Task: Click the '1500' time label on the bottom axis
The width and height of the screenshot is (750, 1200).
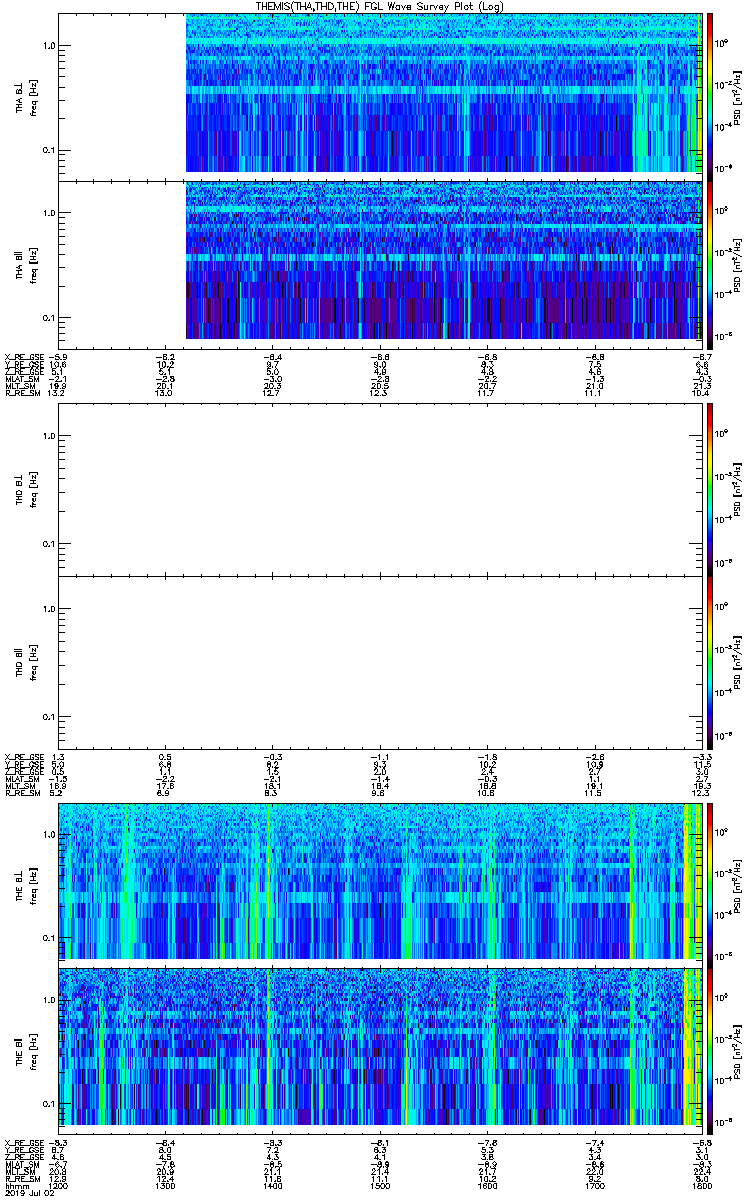Action: coord(380,1186)
